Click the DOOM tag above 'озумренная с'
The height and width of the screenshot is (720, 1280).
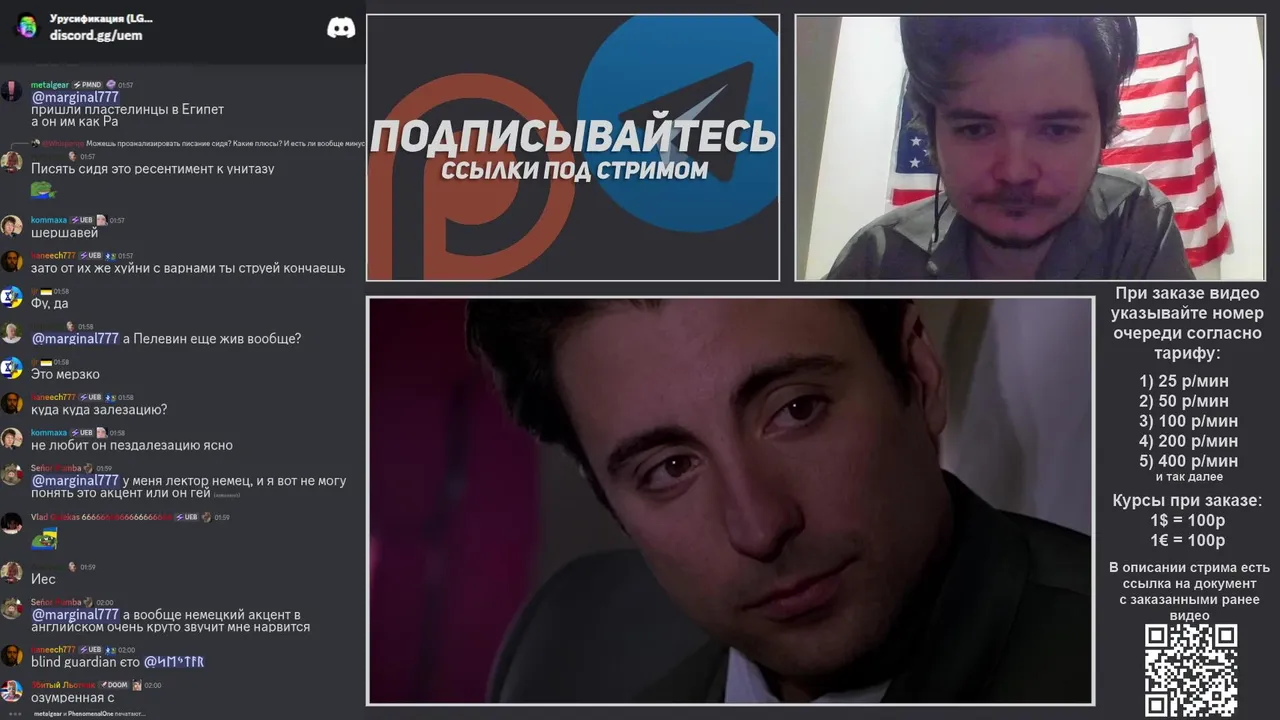pos(113,685)
